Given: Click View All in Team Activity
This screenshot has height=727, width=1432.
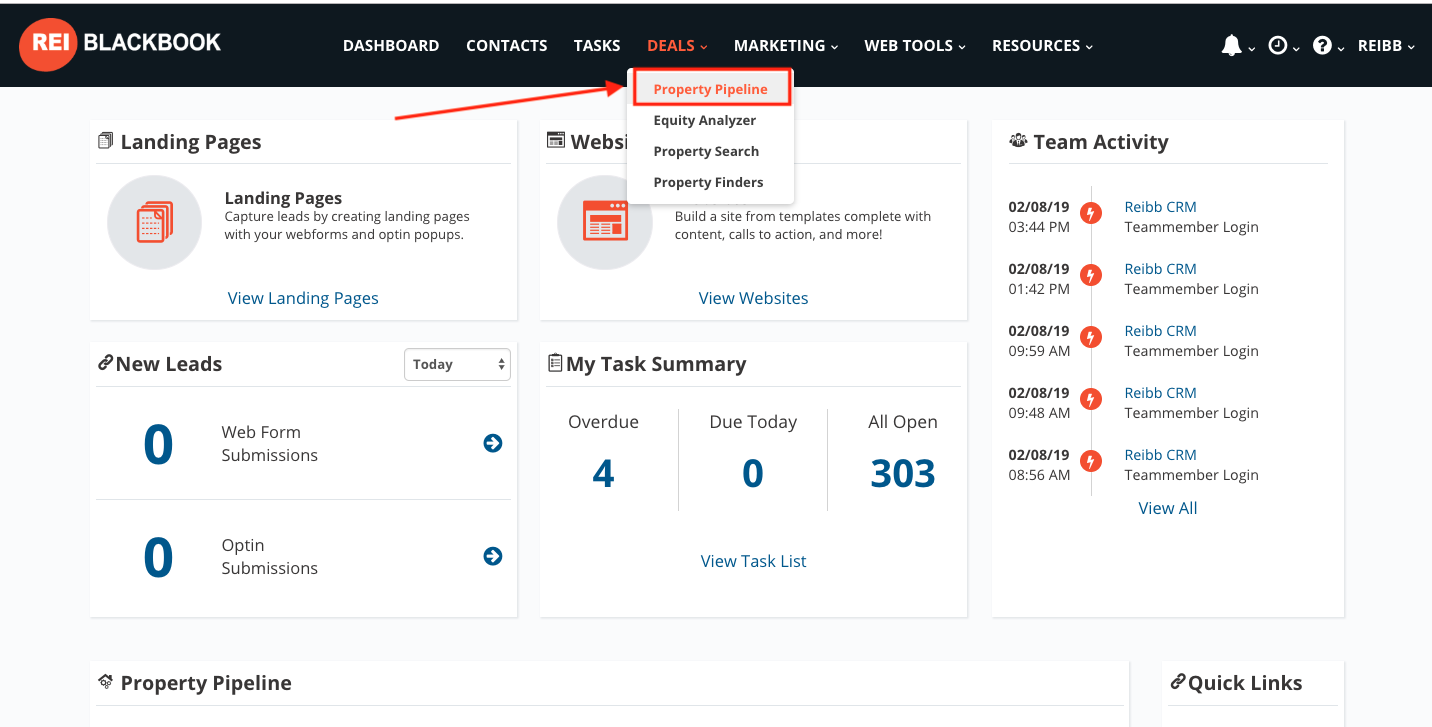Looking at the screenshot, I should coord(1168,508).
